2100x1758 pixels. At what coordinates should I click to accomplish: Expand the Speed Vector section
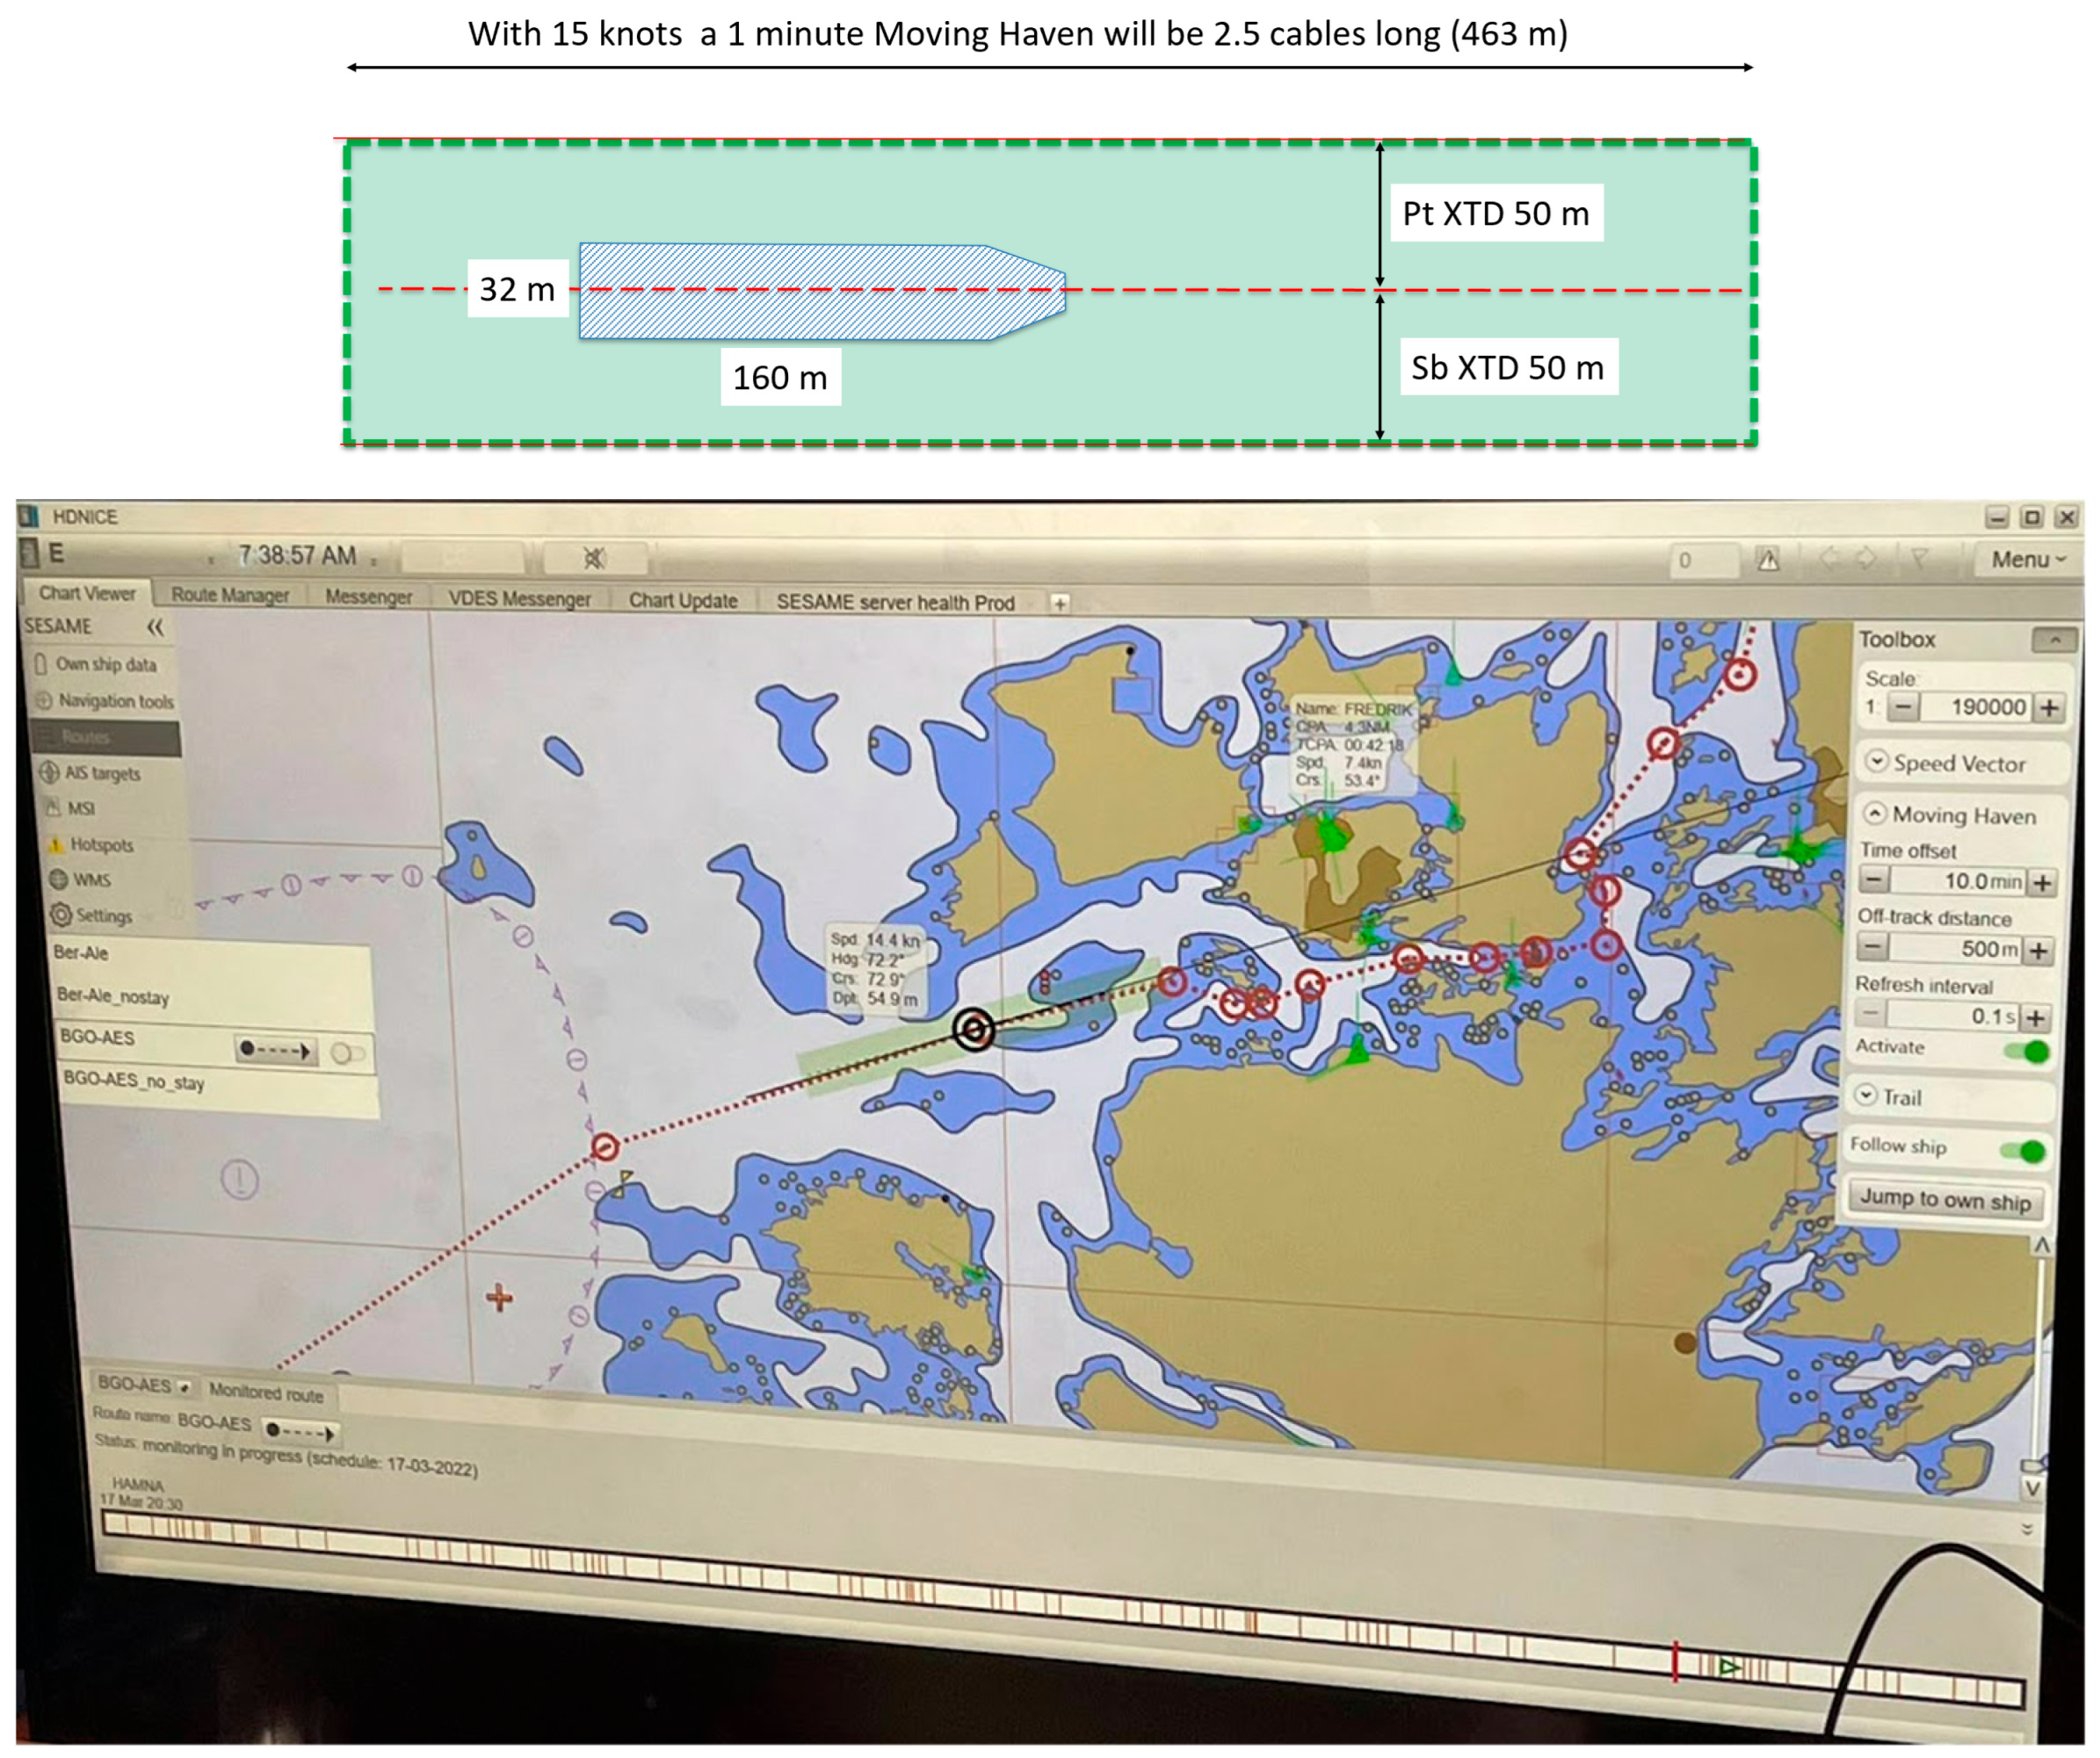tap(1876, 762)
